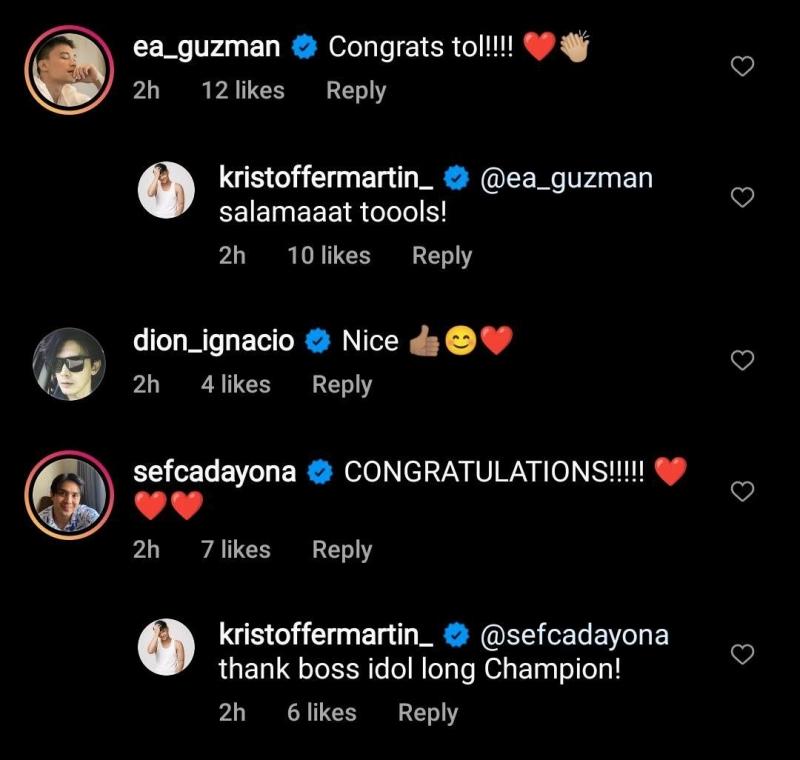
Task: Toggle the like heart on dion_ignacio's comment
Action: coord(741,360)
